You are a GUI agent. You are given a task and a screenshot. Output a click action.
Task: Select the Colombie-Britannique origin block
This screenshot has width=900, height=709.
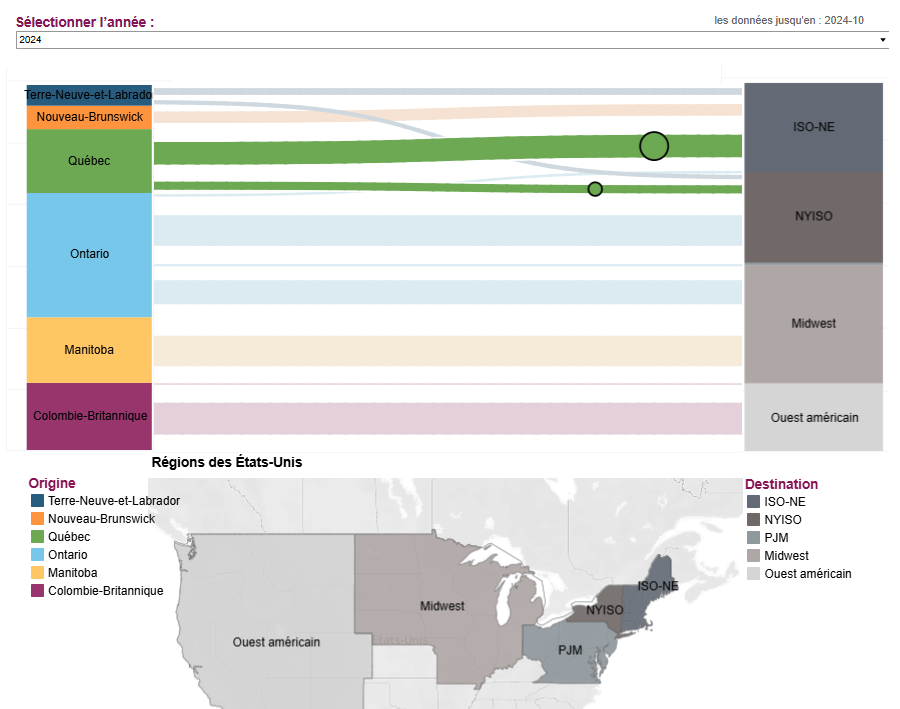(89, 416)
